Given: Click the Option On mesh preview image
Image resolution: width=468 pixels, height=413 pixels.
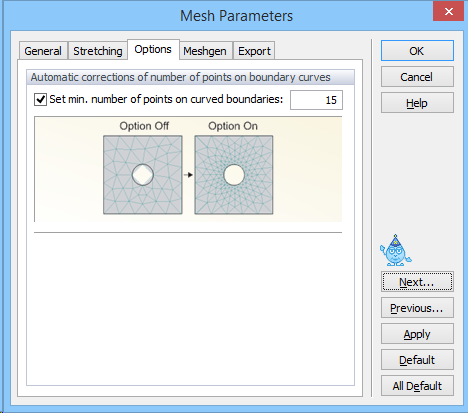Looking at the screenshot, I should [234, 175].
